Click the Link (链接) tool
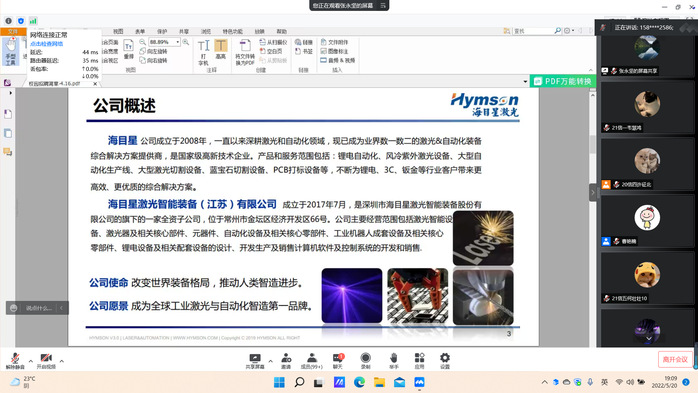Viewport: 698px width, 393px height. 304,42
